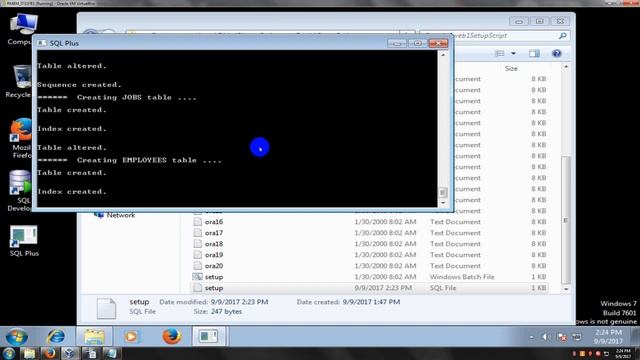Click the Explorer file list scrollbar down arrow
Viewport: 640px width, 360px height.
coord(566,289)
